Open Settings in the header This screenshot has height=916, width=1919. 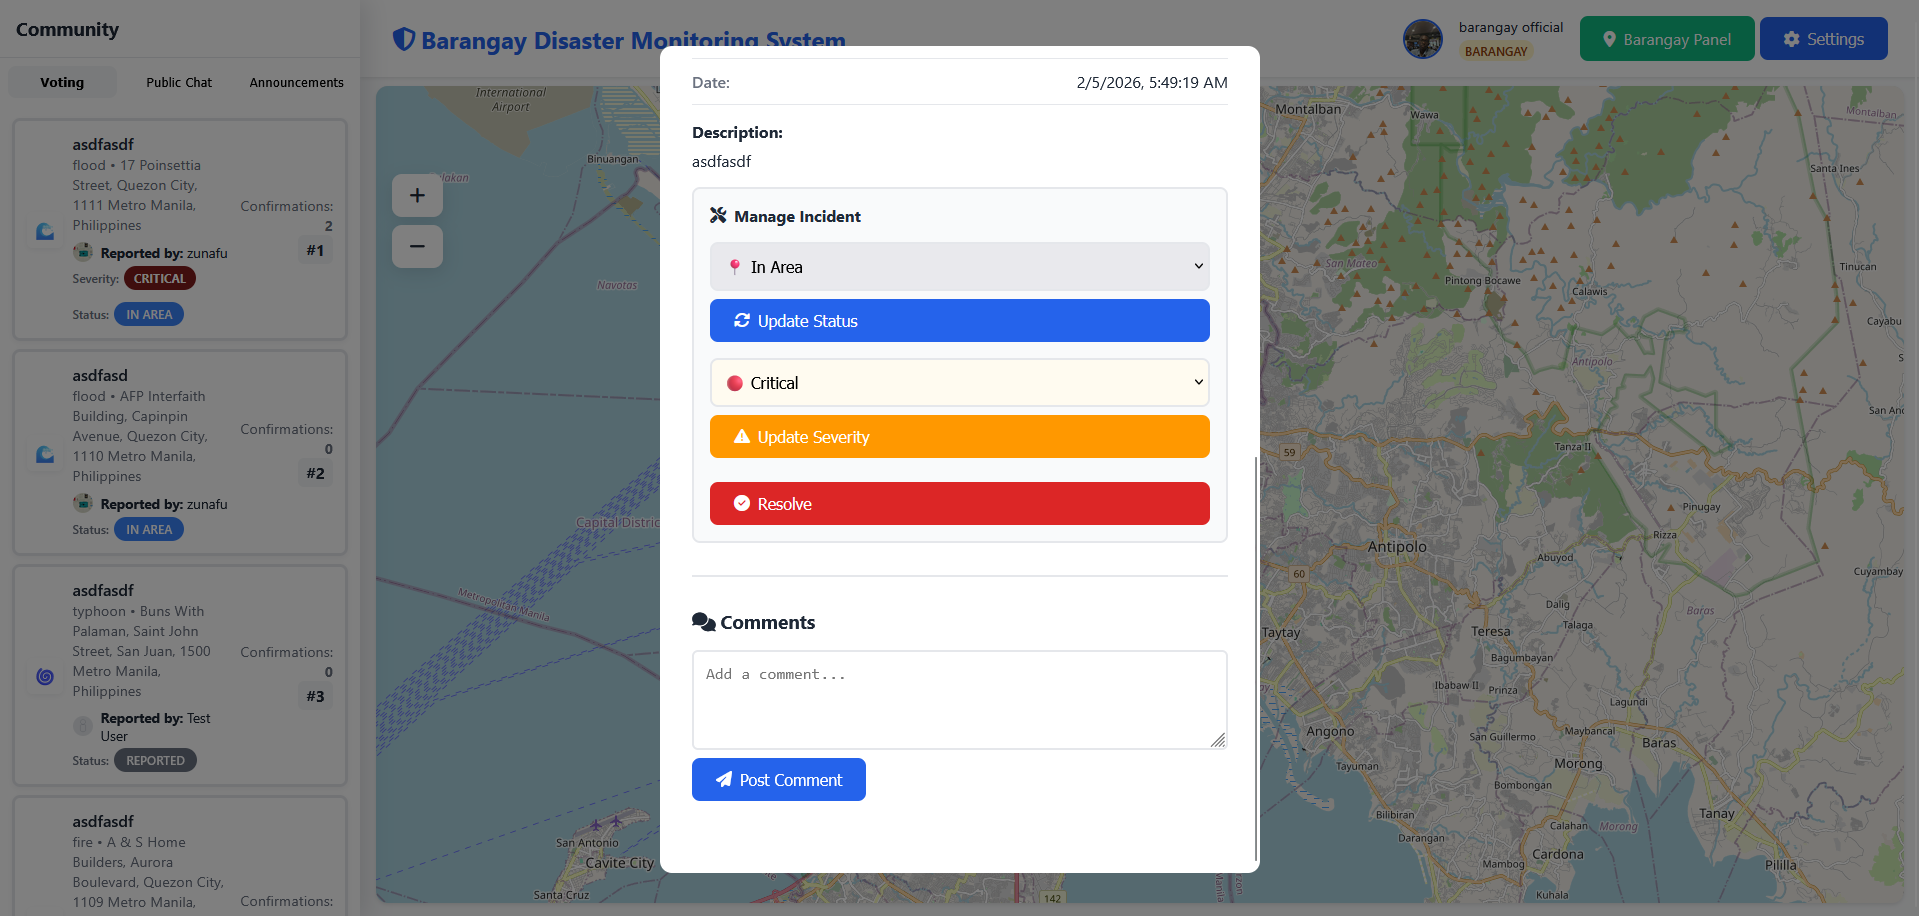pyautogui.click(x=1824, y=39)
